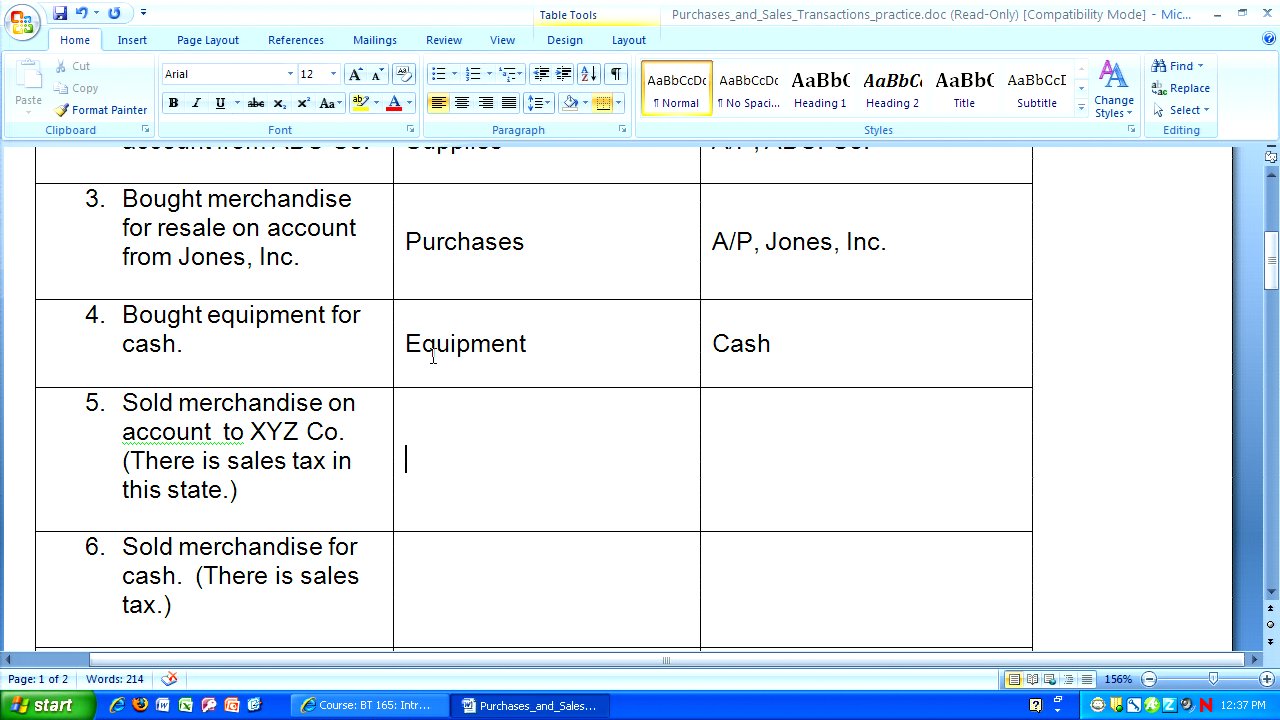Open the Table Tools Design tab

(x=564, y=40)
